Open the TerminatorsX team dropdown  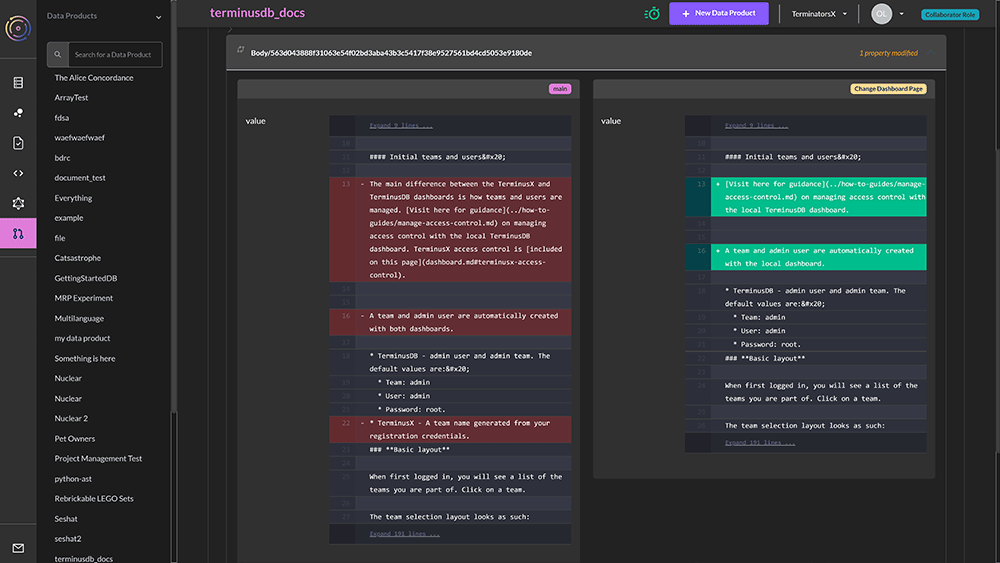point(819,14)
